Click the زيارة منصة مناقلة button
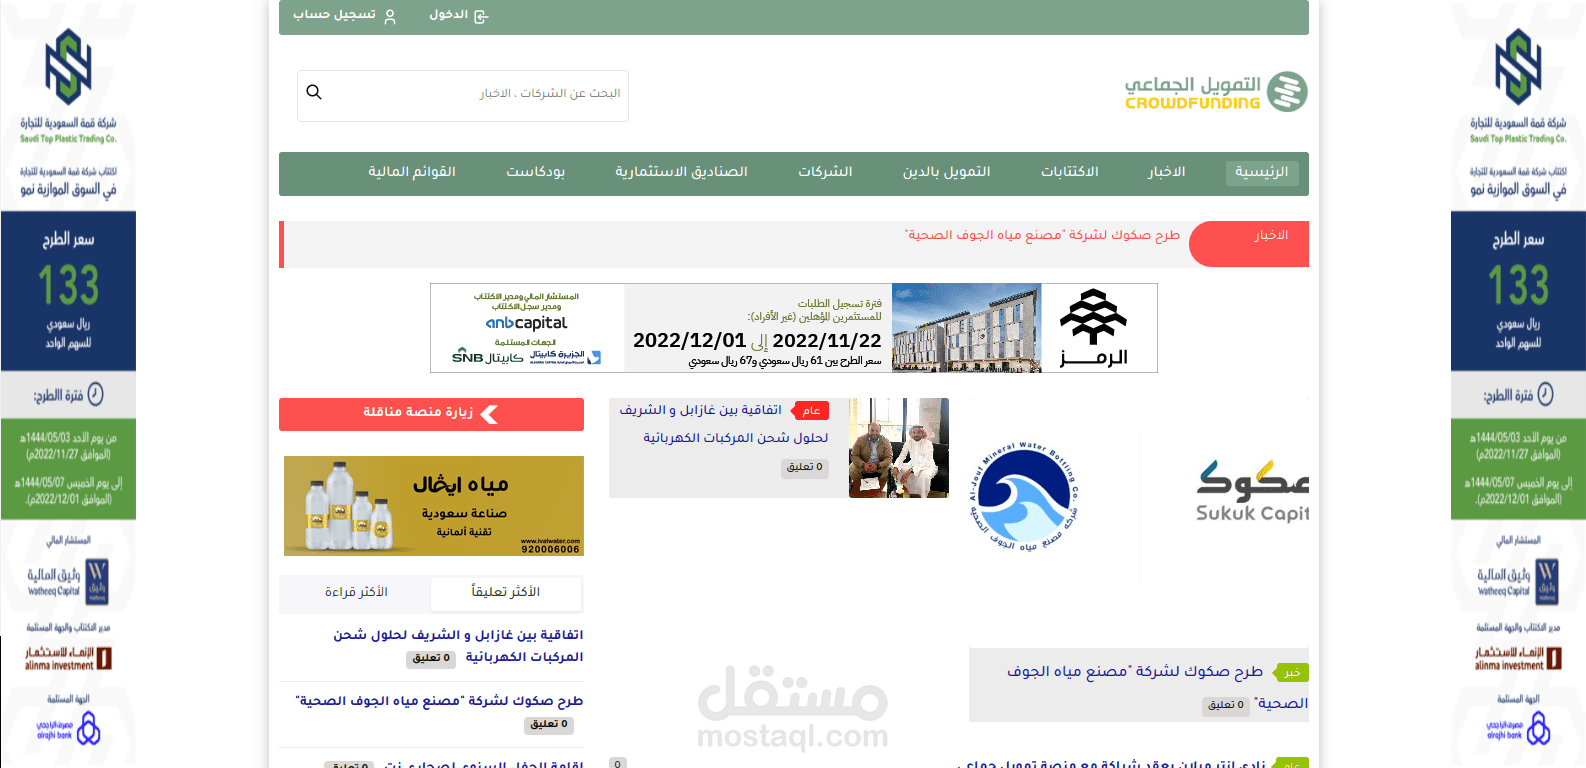This screenshot has width=1586, height=768. click(x=431, y=414)
